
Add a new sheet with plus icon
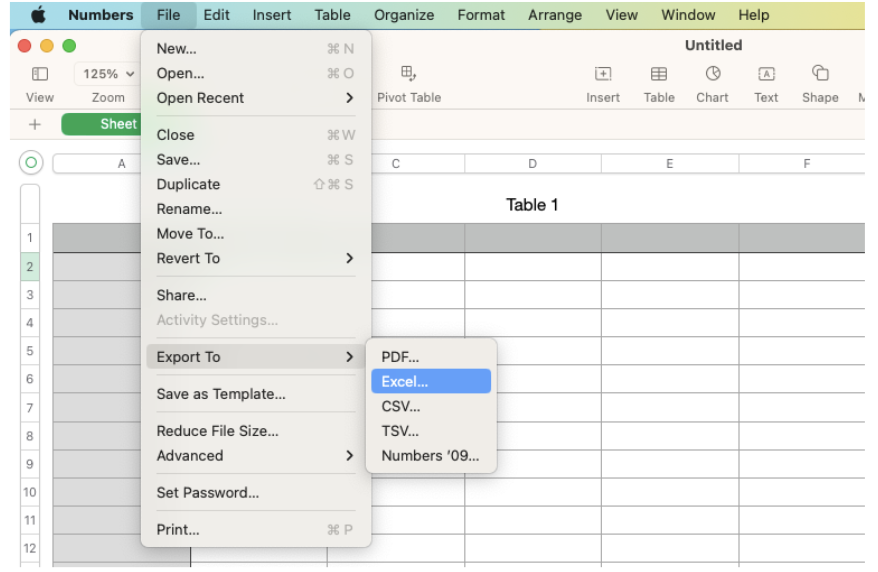pos(35,124)
